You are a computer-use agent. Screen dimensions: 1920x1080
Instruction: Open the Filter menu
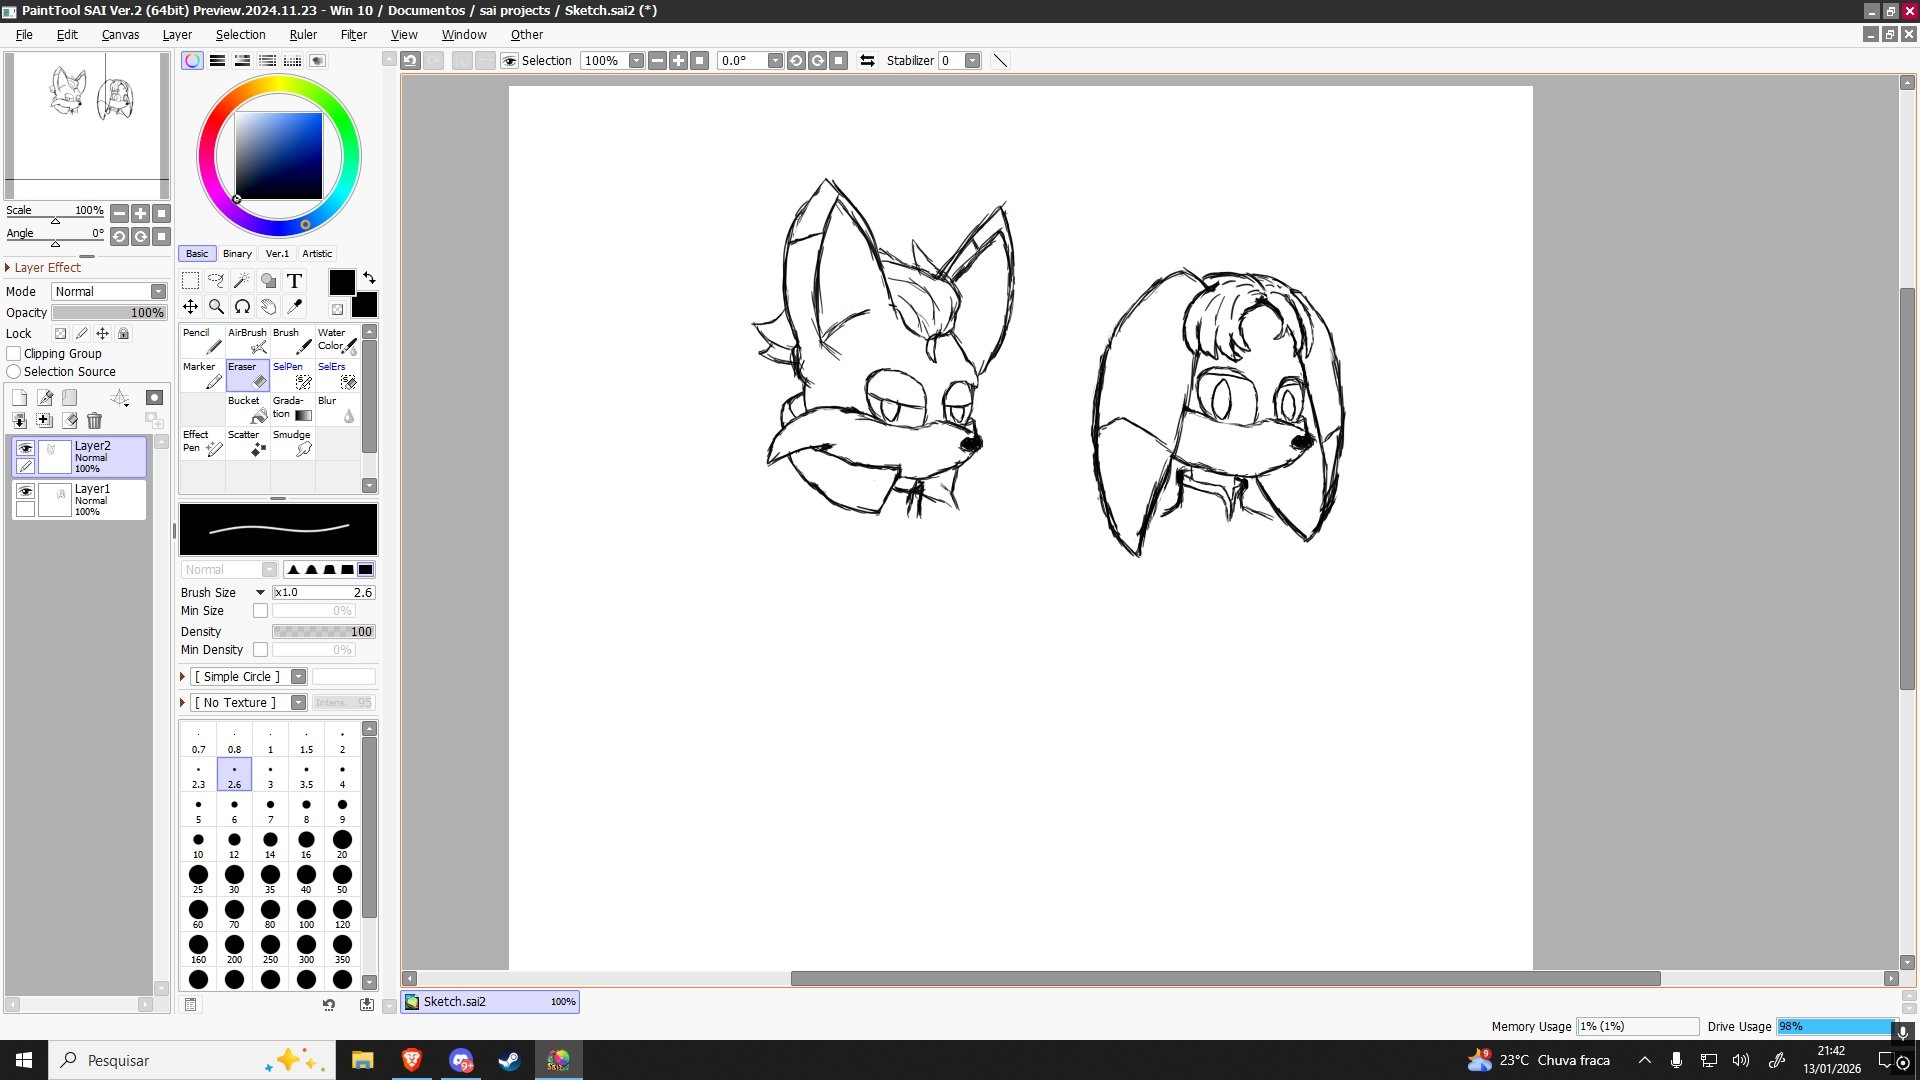click(x=353, y=35)
